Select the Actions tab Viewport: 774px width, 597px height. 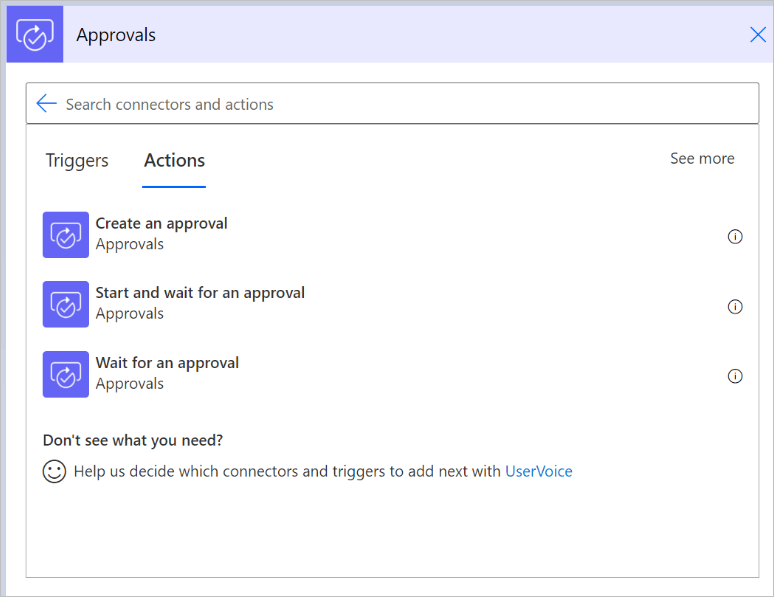(174, 161)
